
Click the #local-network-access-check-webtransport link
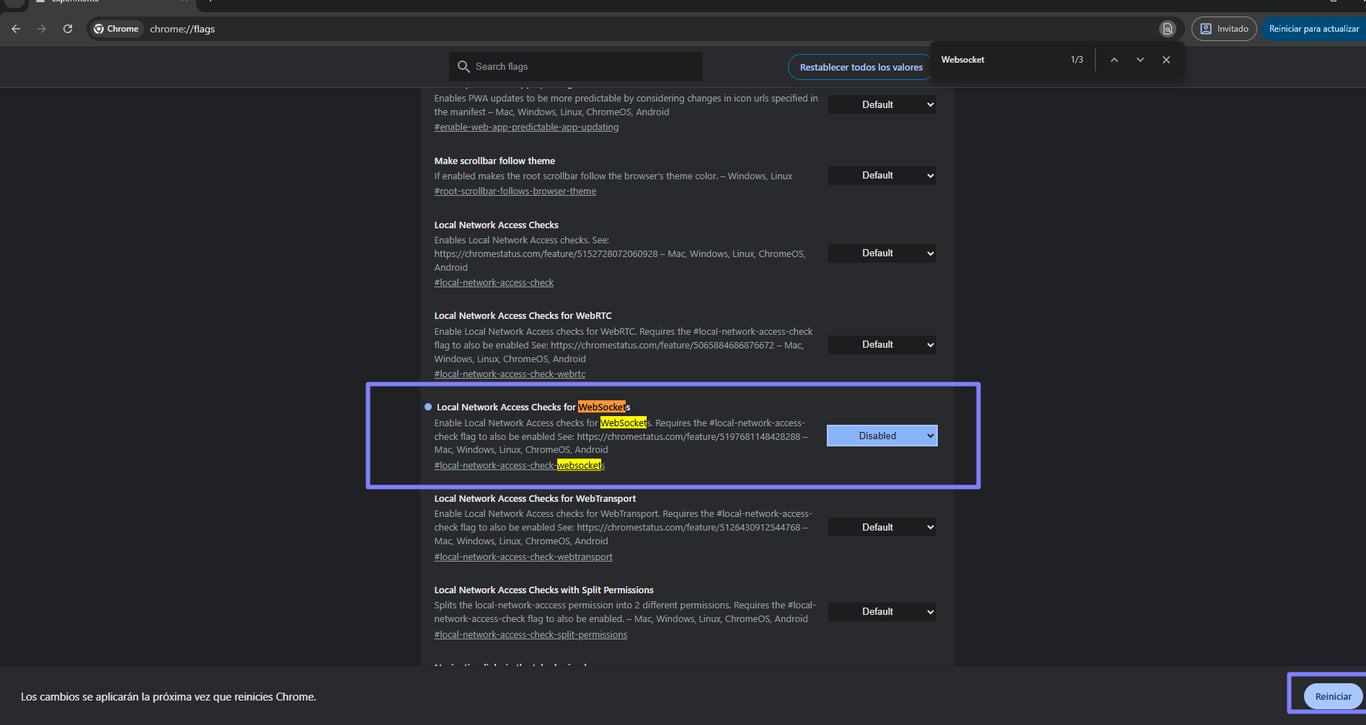[523, 557]
